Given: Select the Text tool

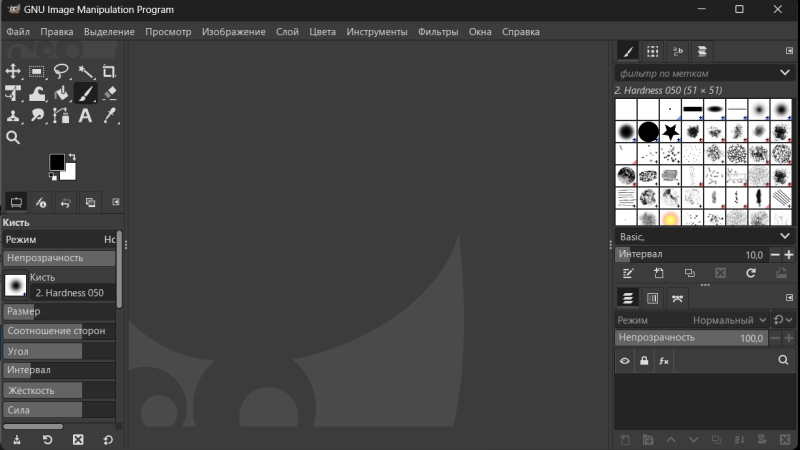Looking at the screenshot, I should (85, 116).
